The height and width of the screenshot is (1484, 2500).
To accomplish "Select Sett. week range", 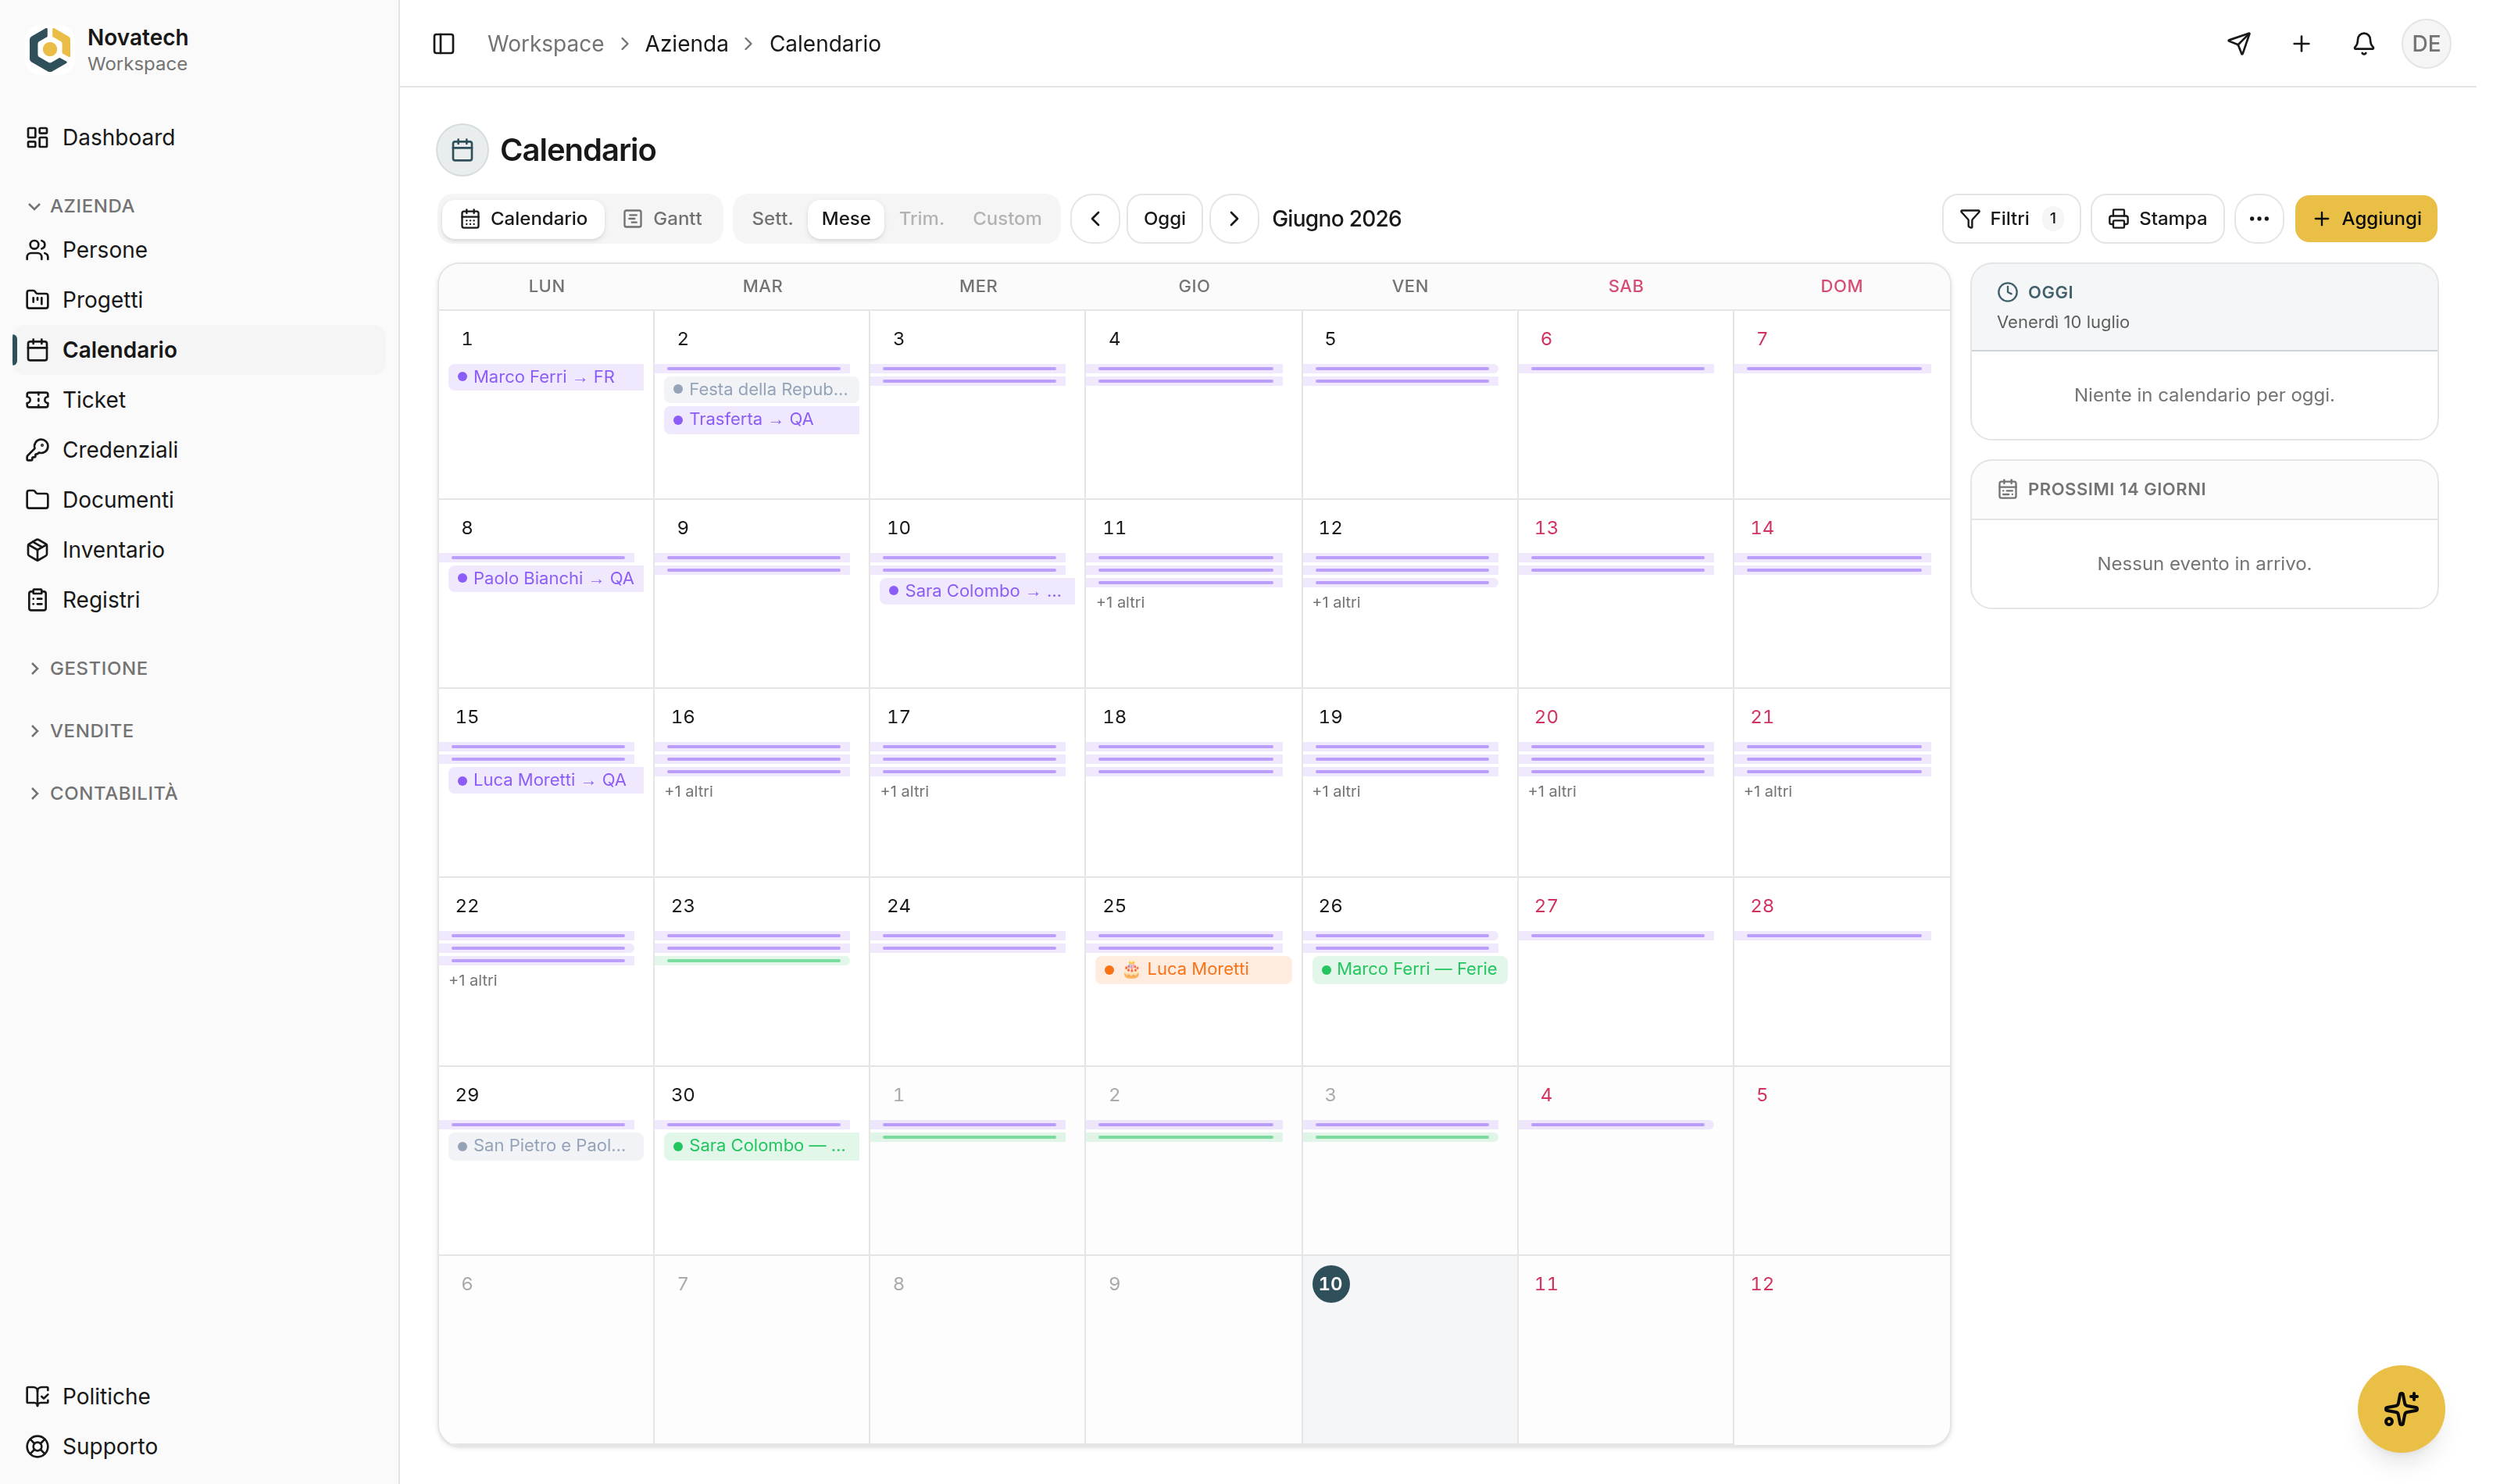I will click(772, 219).
